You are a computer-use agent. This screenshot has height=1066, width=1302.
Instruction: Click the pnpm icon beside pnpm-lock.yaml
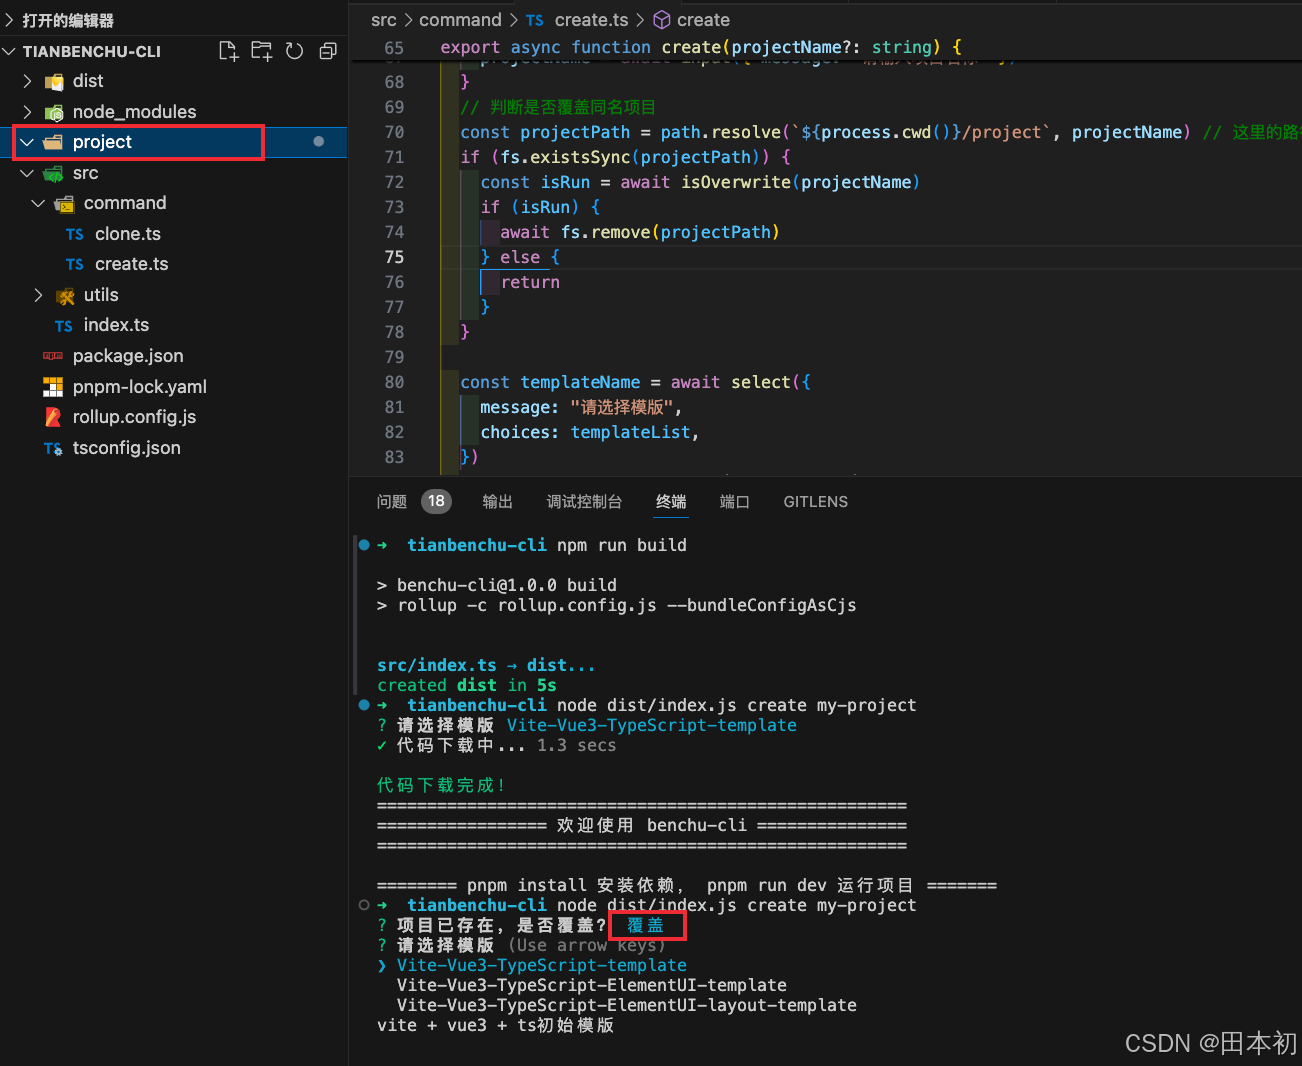(x=53, y=387)
